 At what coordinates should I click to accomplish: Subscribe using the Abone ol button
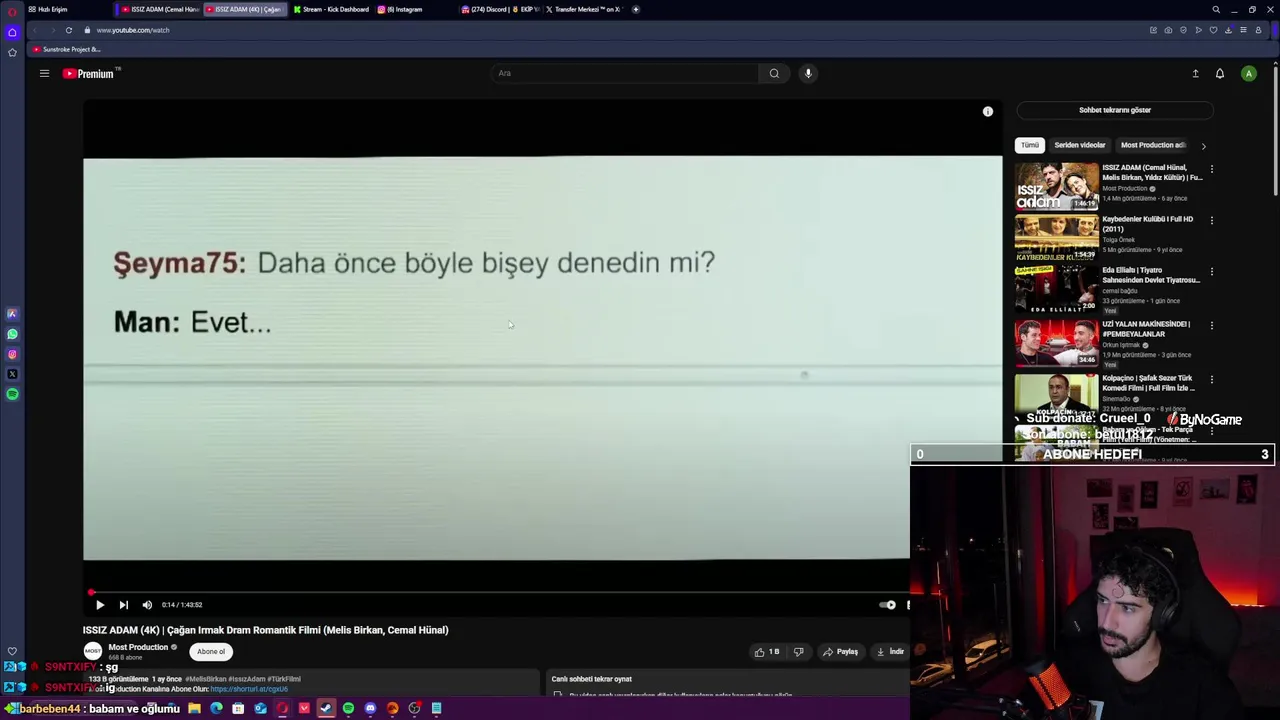pos(211,651)
